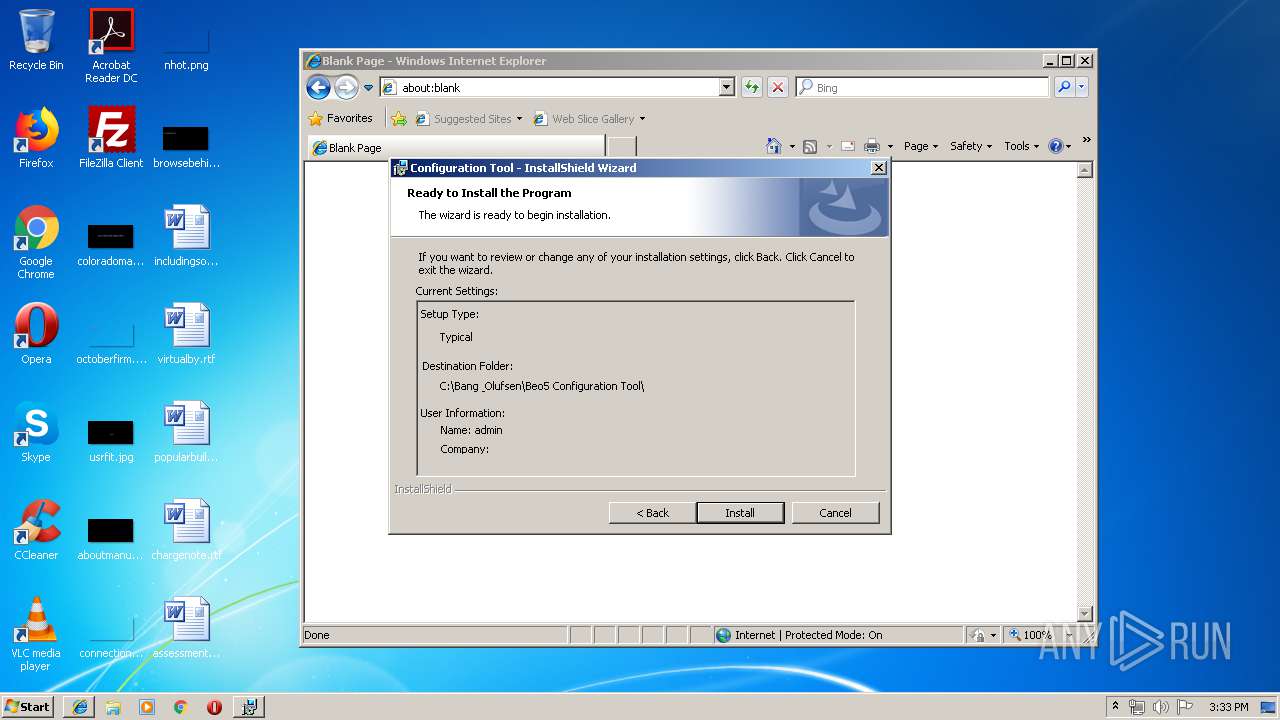1280x720 pixels.
Task: Open the Tools menu
Action: (x=1022, y=146)
